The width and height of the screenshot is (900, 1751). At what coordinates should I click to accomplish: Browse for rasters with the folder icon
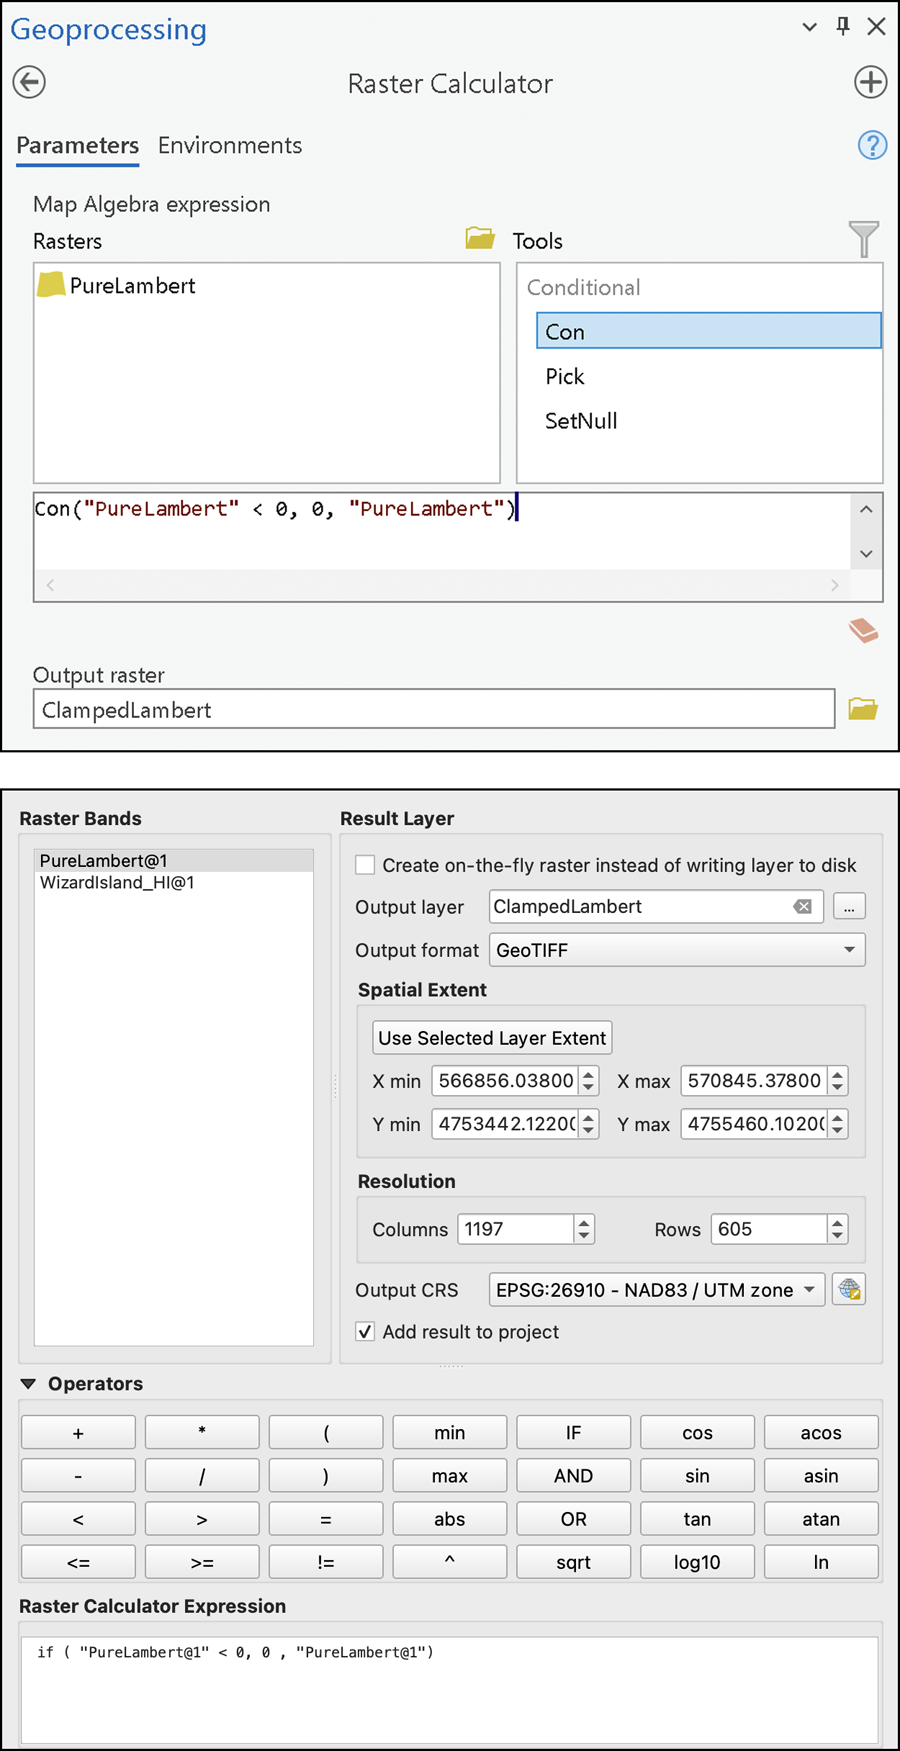click(x=480, y=238)
